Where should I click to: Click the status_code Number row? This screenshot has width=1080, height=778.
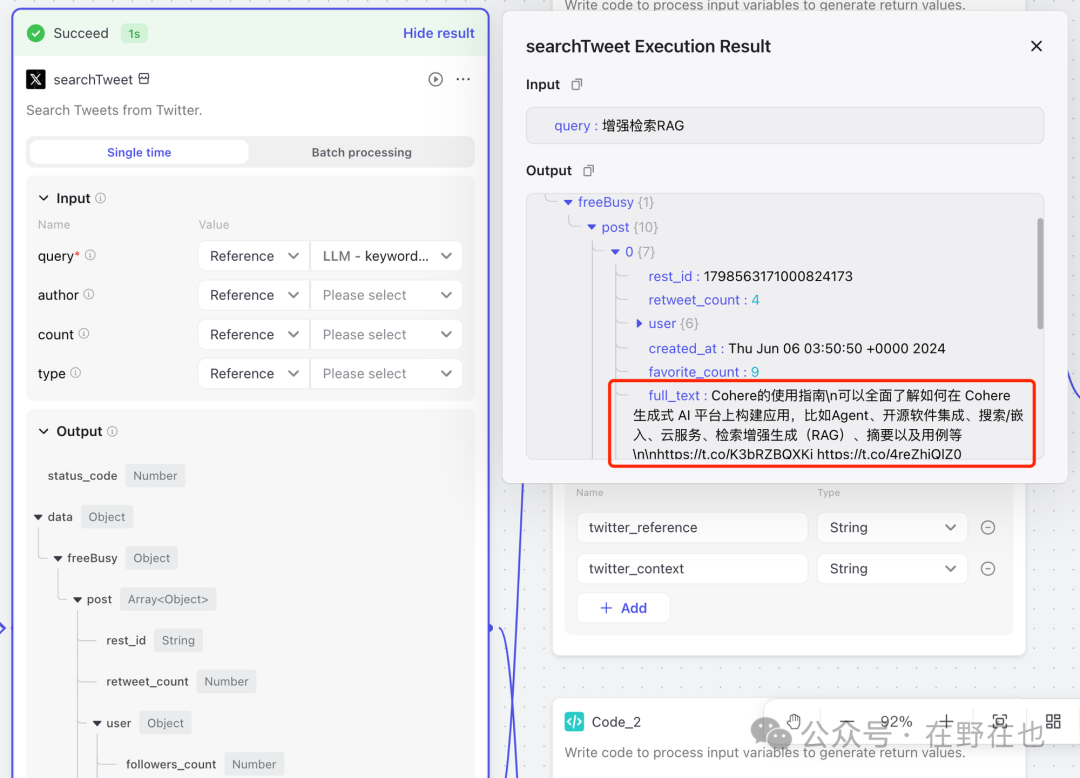pyautogui.click(x=116, y=476)
